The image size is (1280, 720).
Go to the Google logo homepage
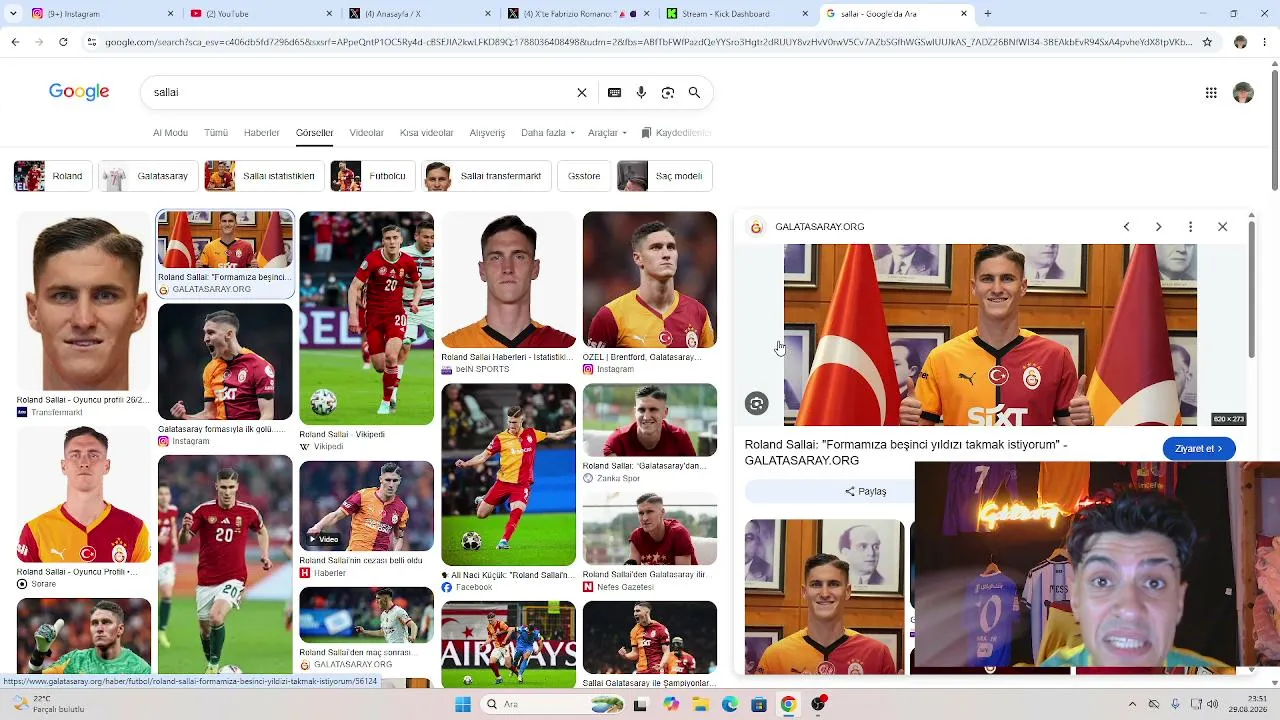click(x=79, y=92)
